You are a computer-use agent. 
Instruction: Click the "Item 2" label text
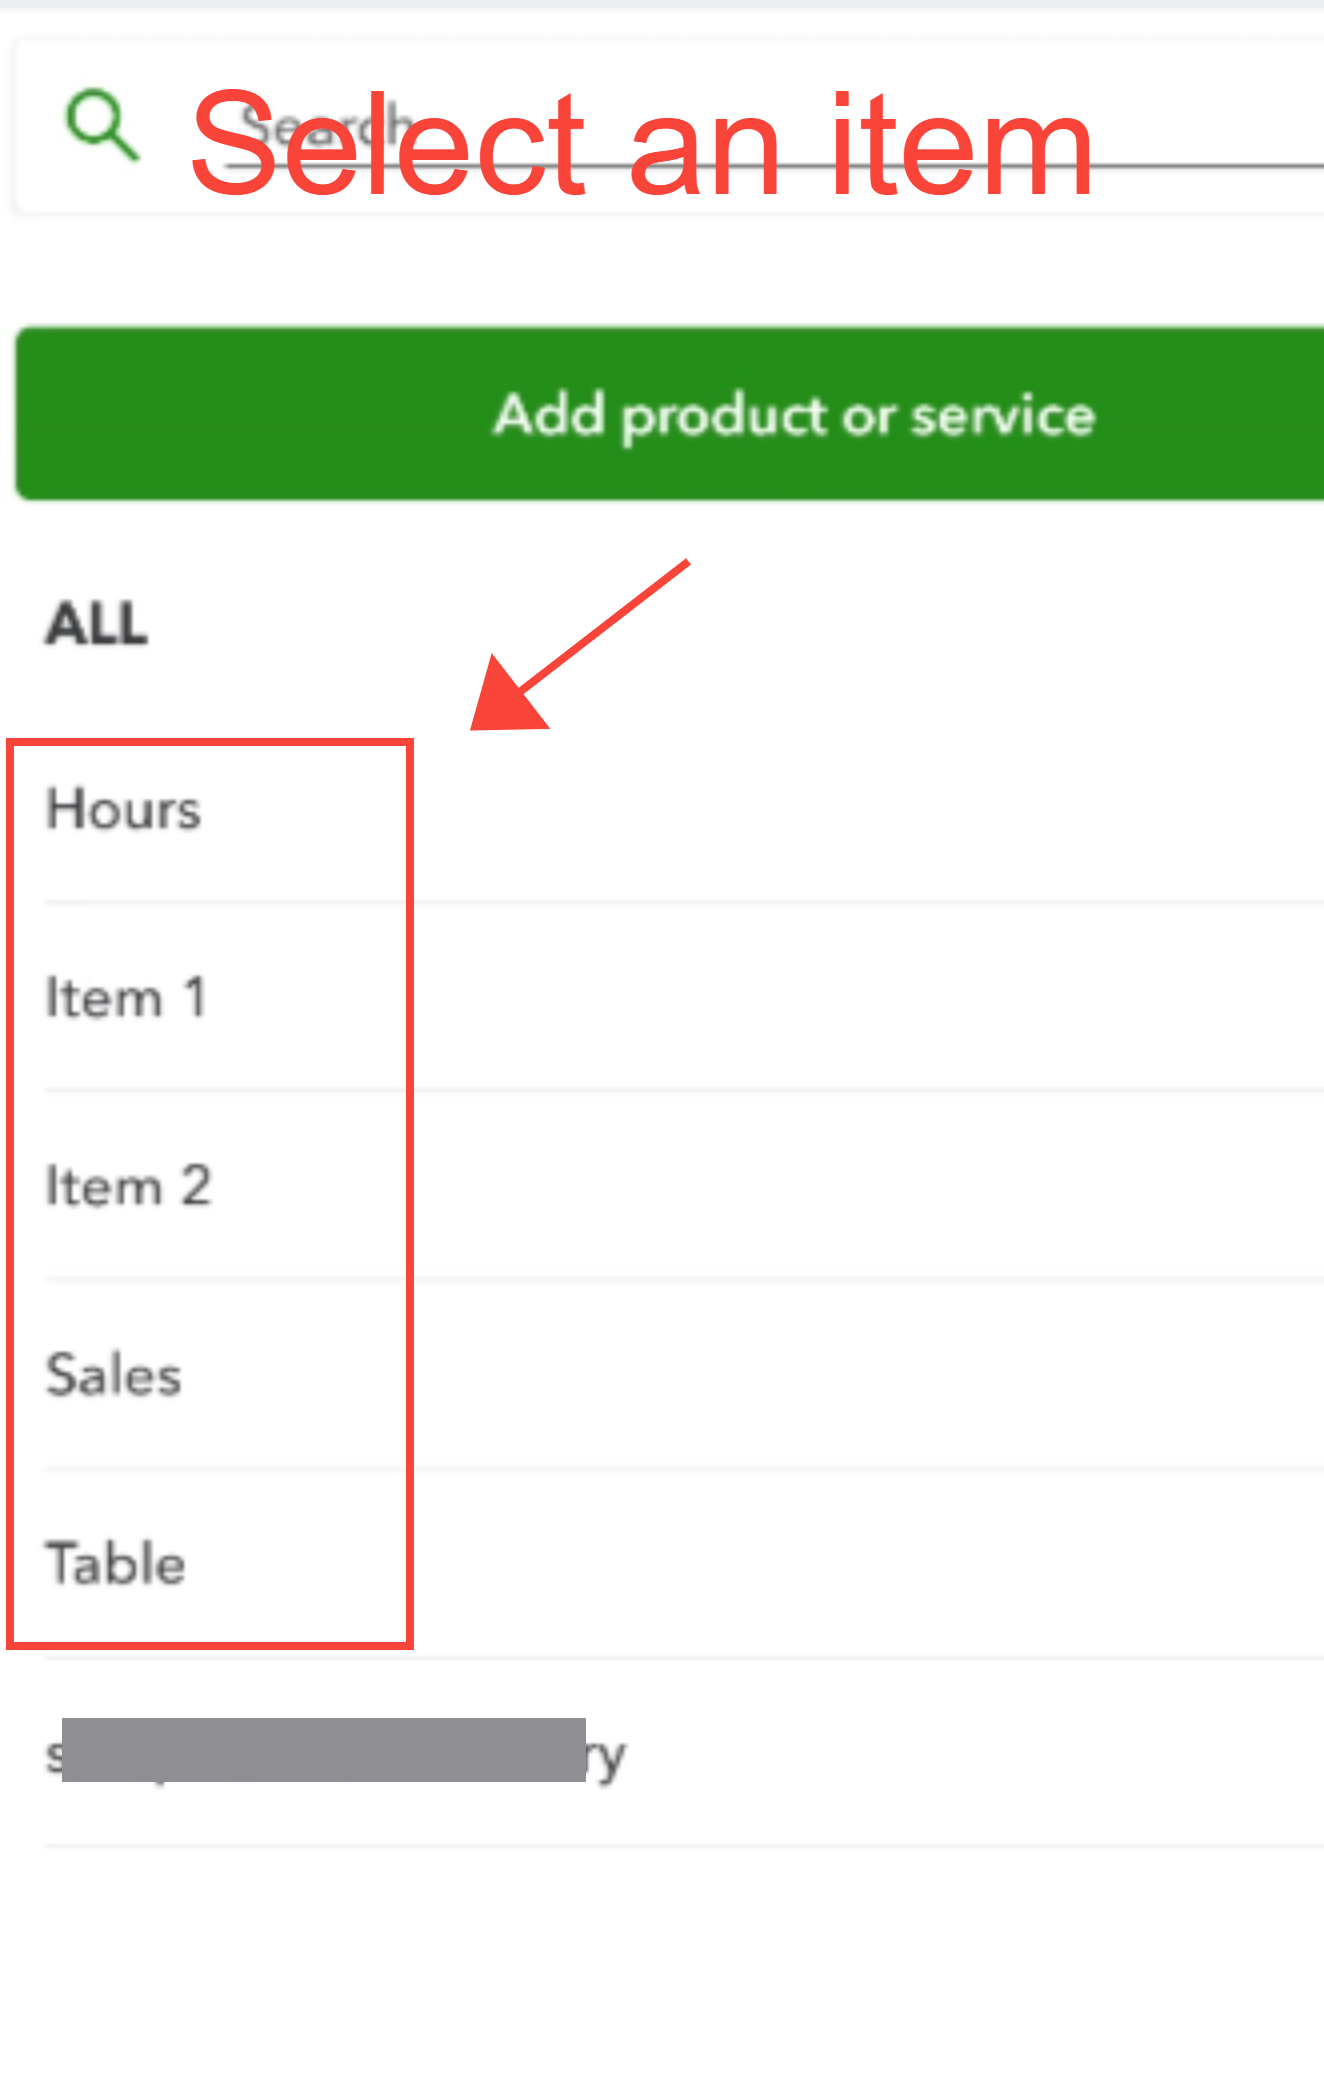point(128,1186)
